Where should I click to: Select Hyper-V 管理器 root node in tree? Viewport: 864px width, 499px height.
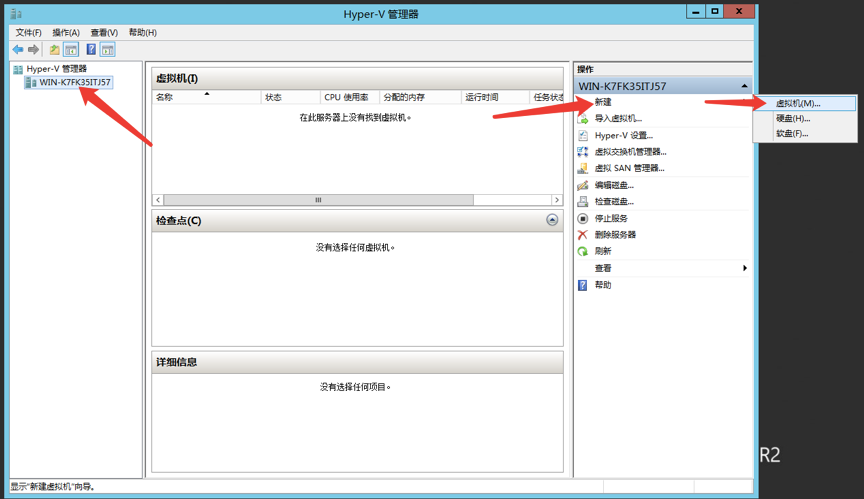(x=57, y=69)
